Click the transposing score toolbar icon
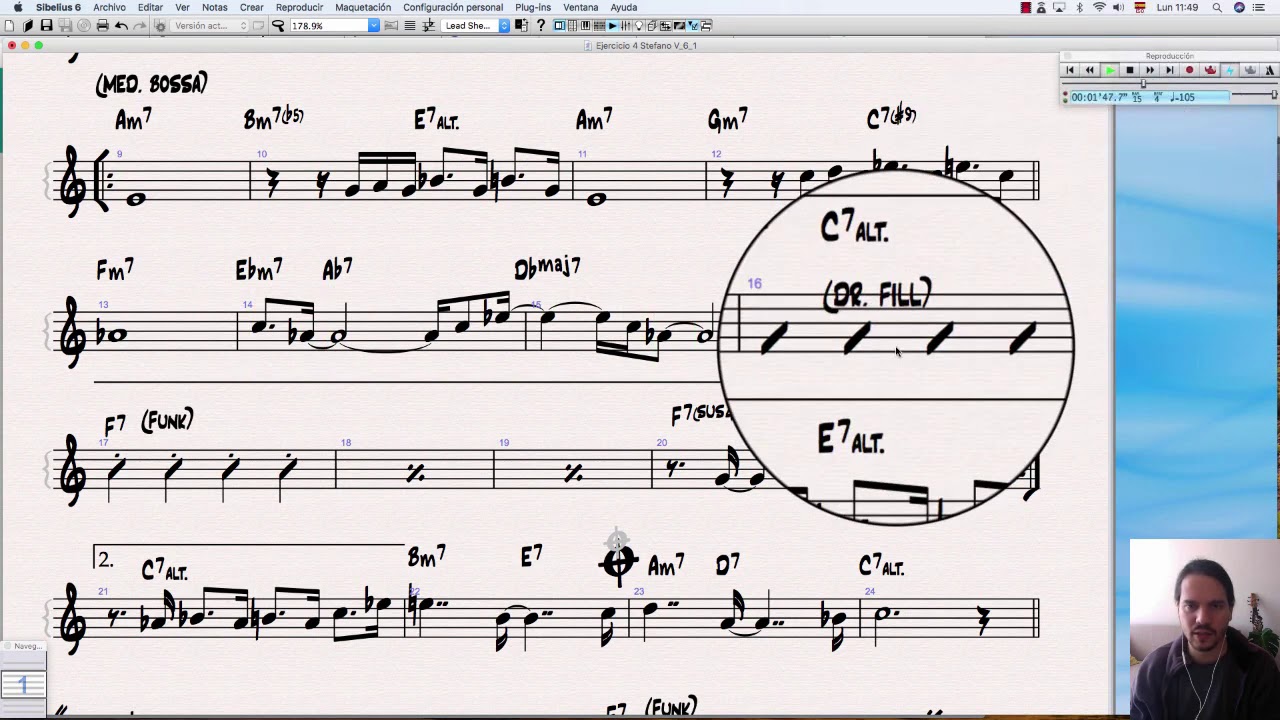This screenshot has width=1280, height=720. 429,25
